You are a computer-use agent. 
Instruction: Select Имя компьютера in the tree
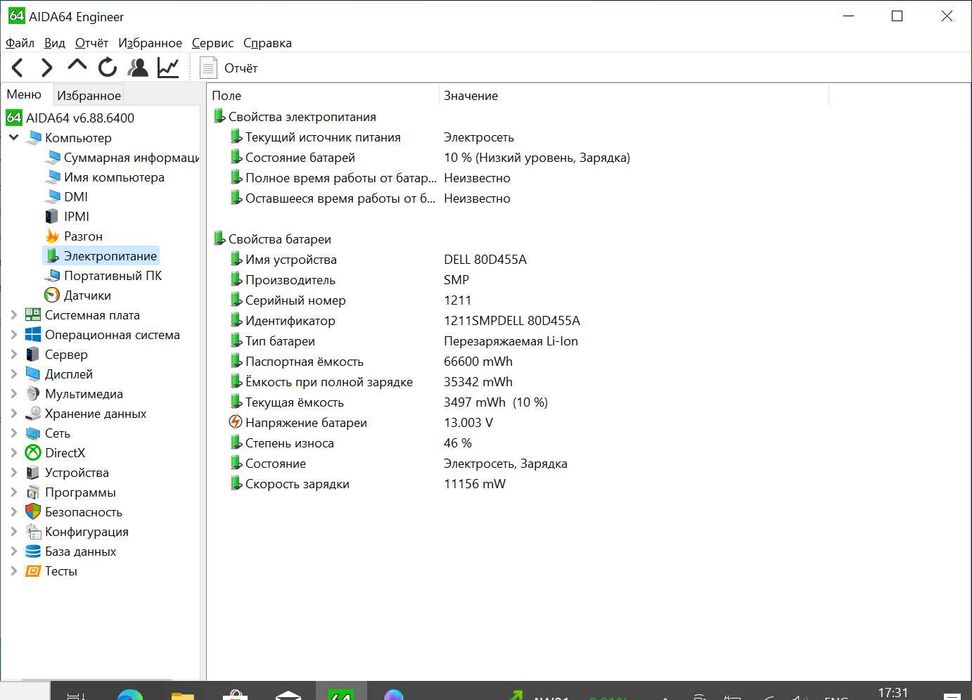105,177
